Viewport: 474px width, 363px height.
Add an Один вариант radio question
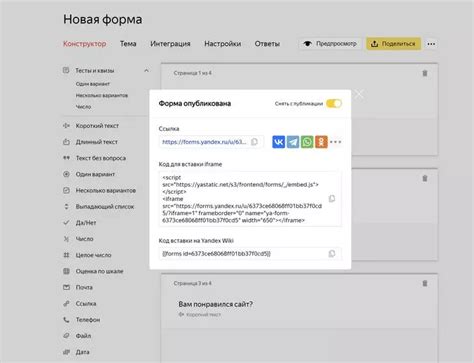click(89, 174)
